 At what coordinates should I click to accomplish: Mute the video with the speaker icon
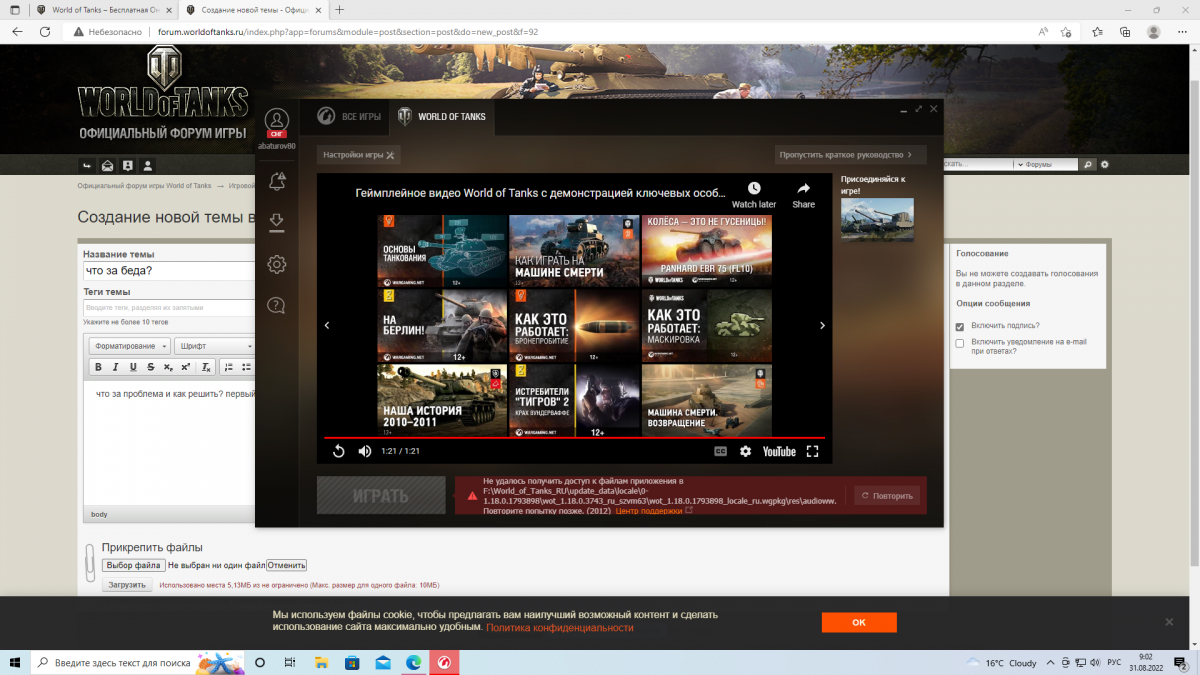364,452
